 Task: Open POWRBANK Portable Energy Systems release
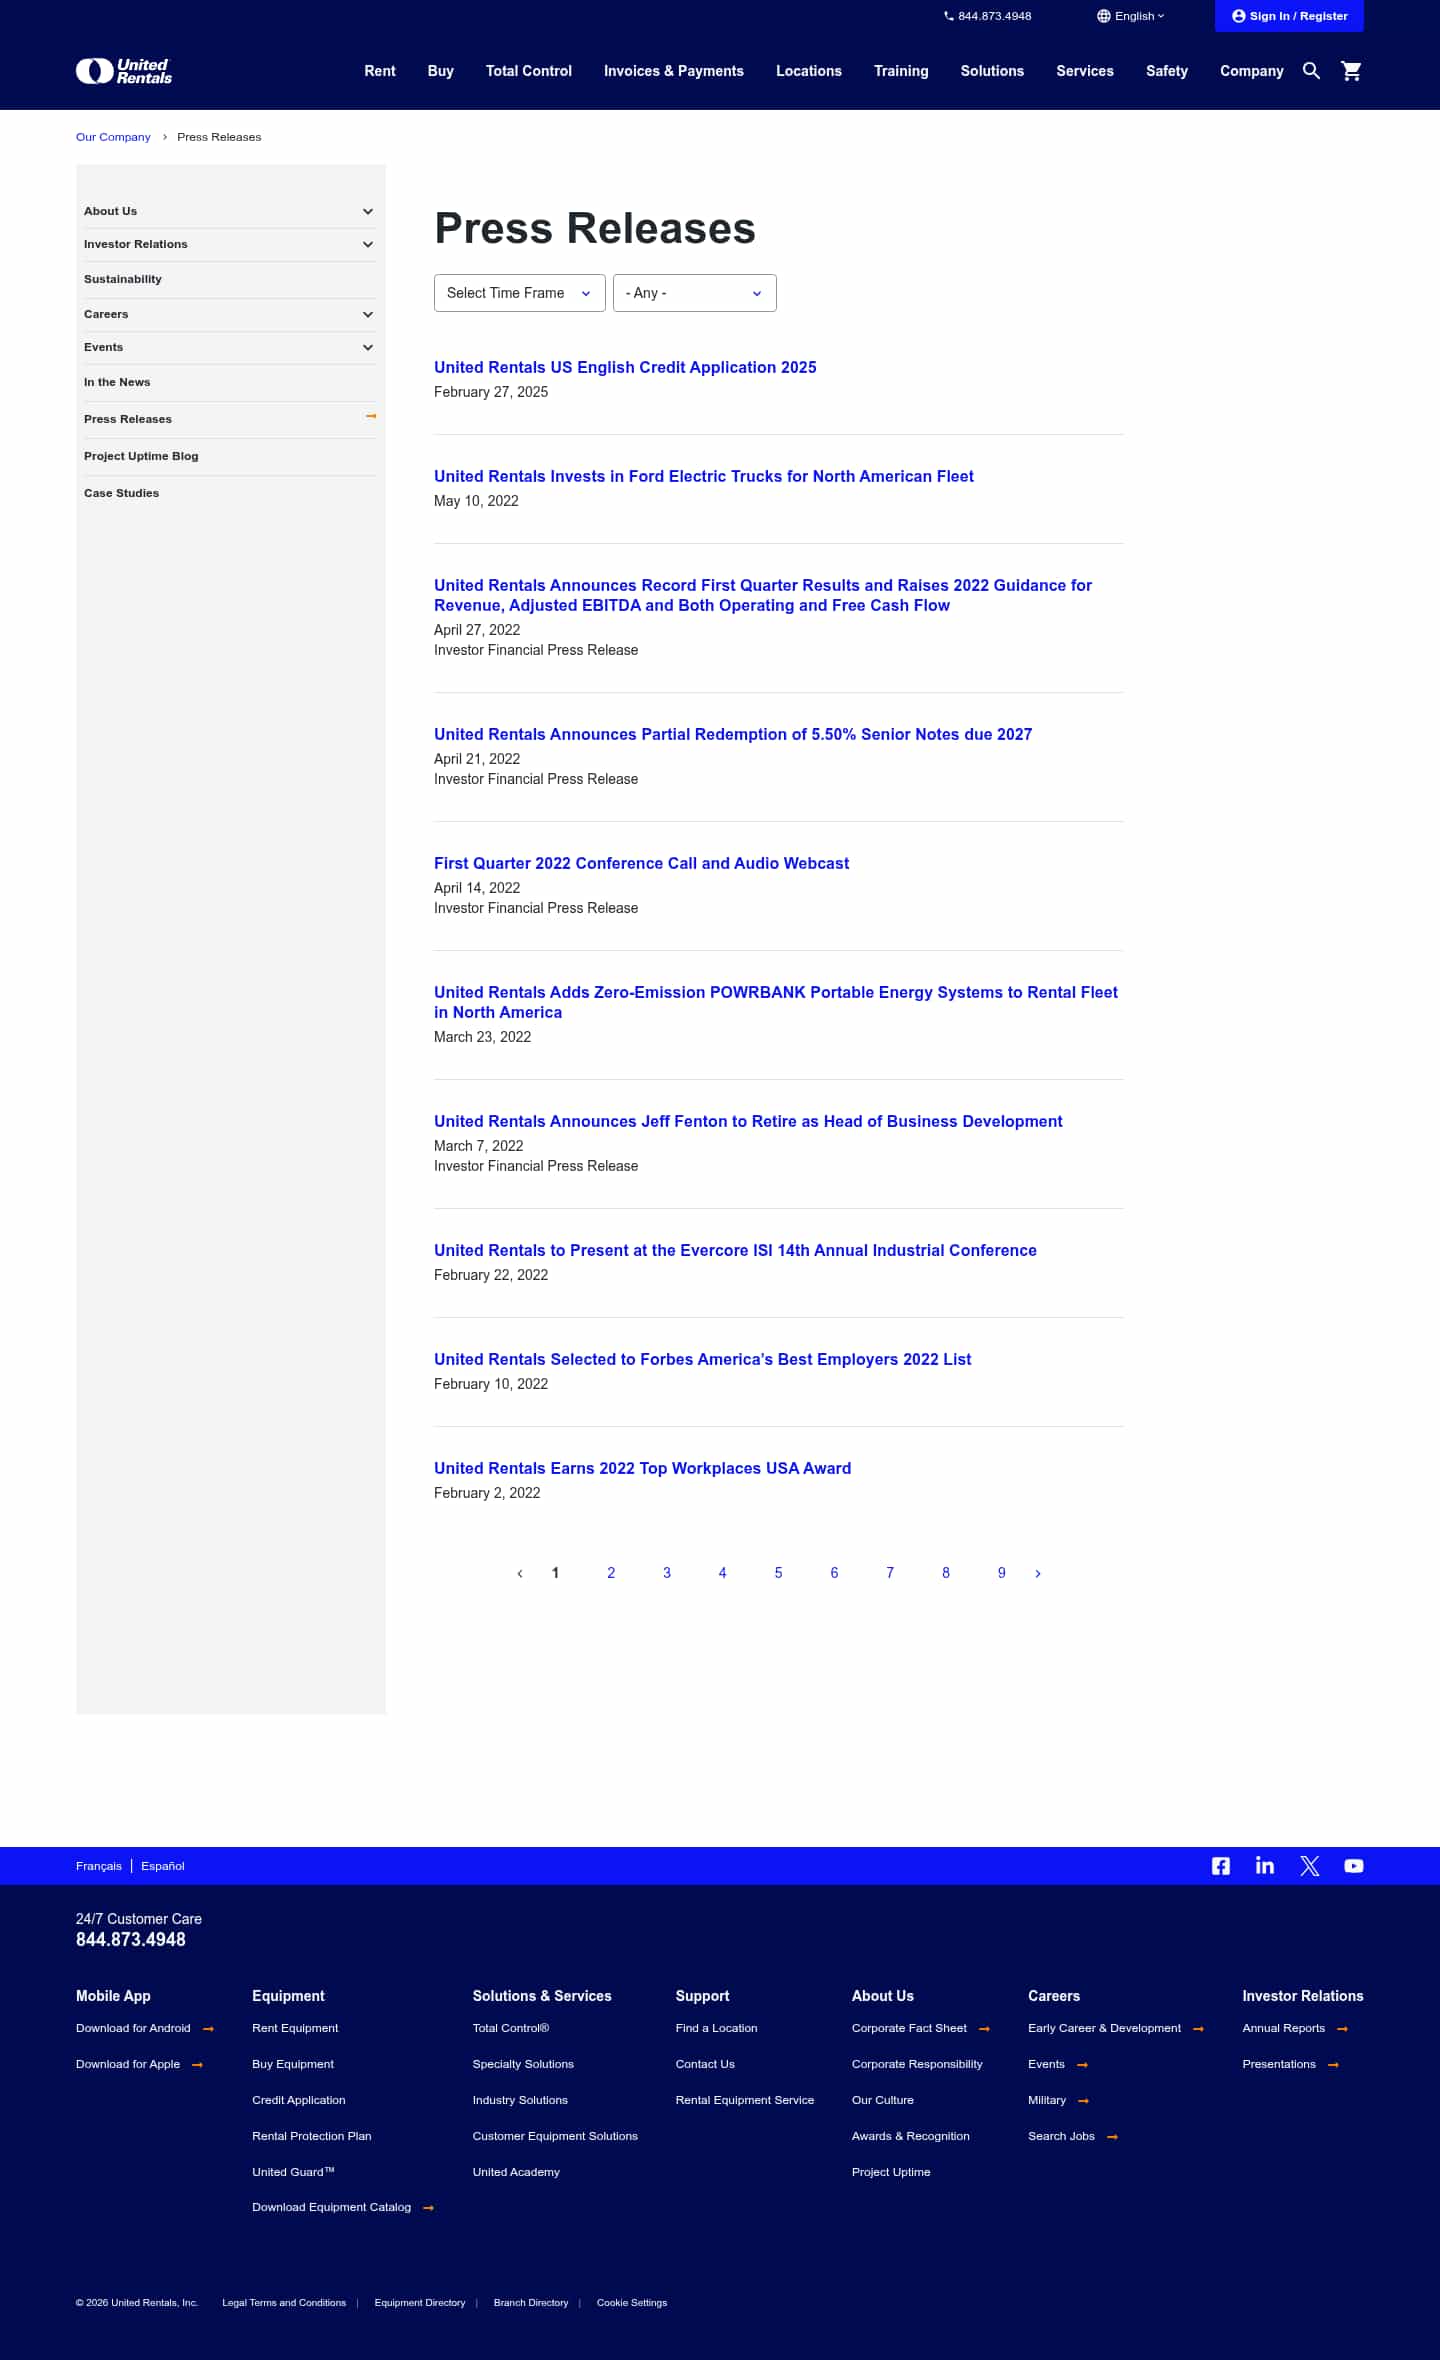pos(776,1002)
